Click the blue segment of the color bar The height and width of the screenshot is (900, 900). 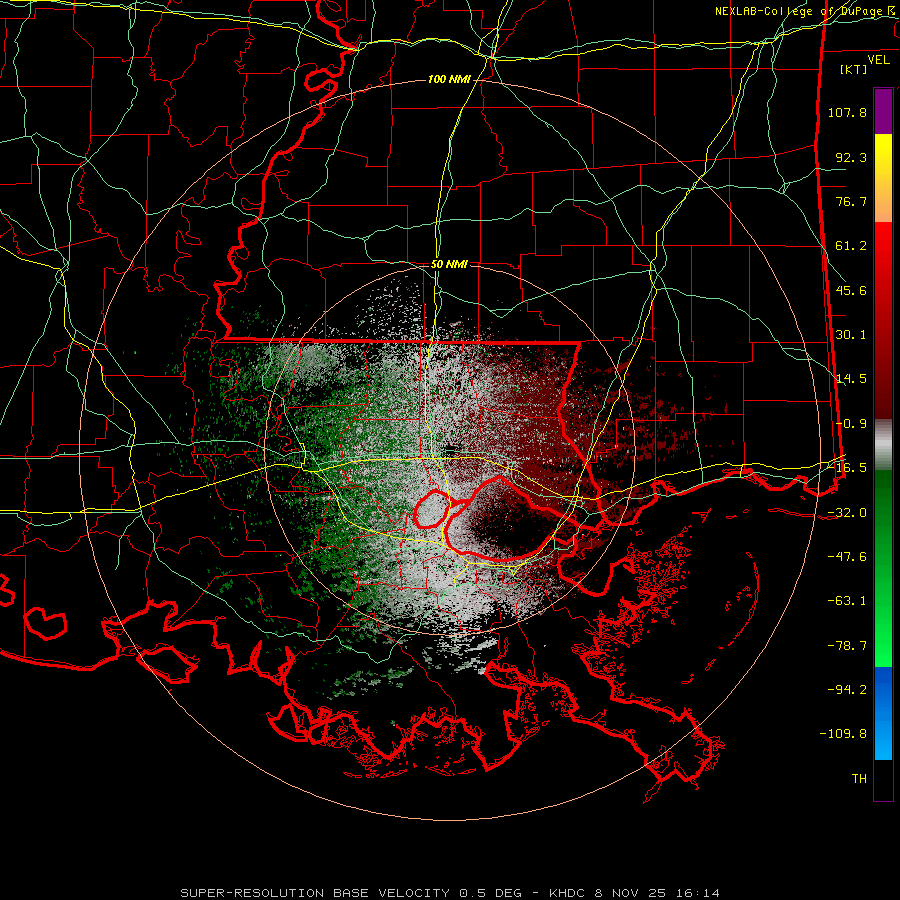(883, 713)
